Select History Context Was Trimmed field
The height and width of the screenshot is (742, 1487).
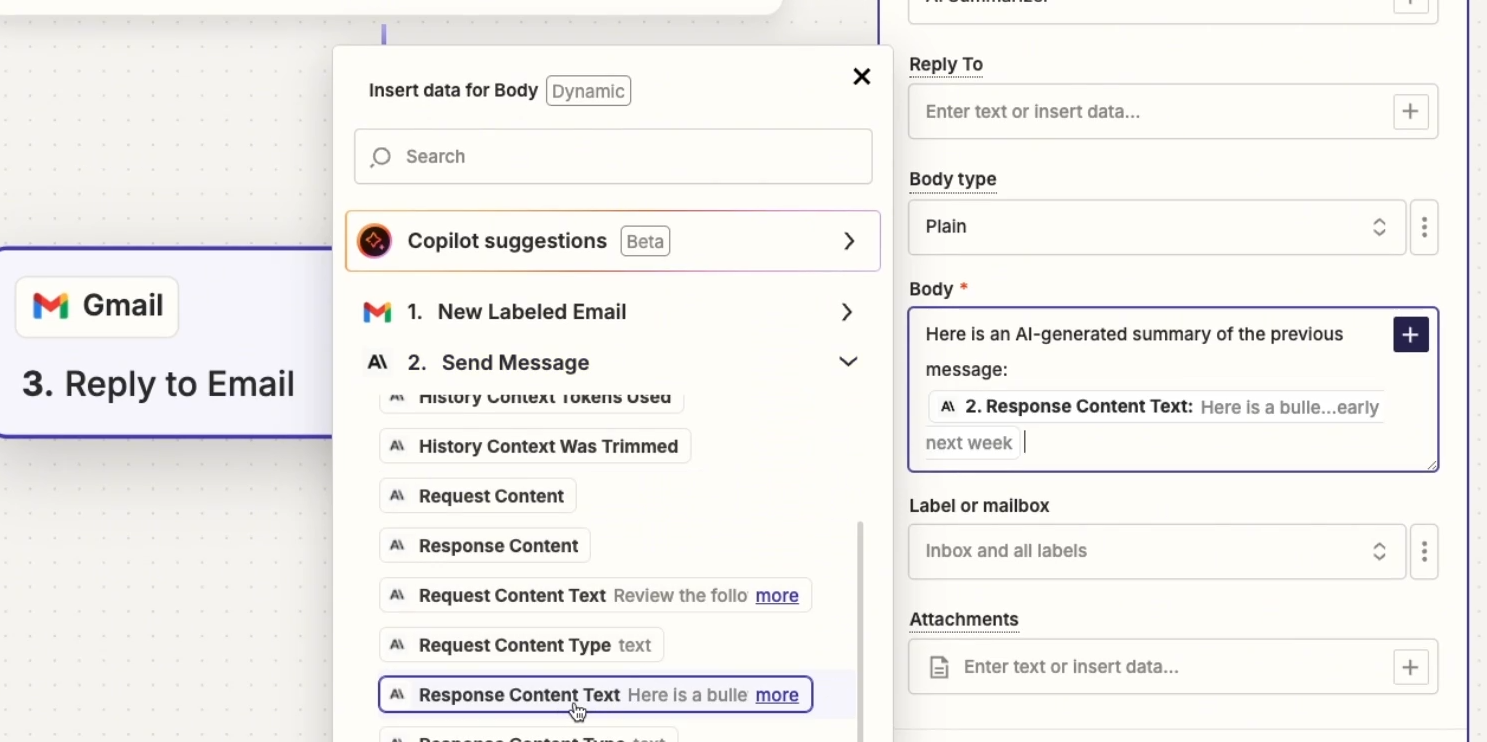pyautogui.click(x=535, y=446)
